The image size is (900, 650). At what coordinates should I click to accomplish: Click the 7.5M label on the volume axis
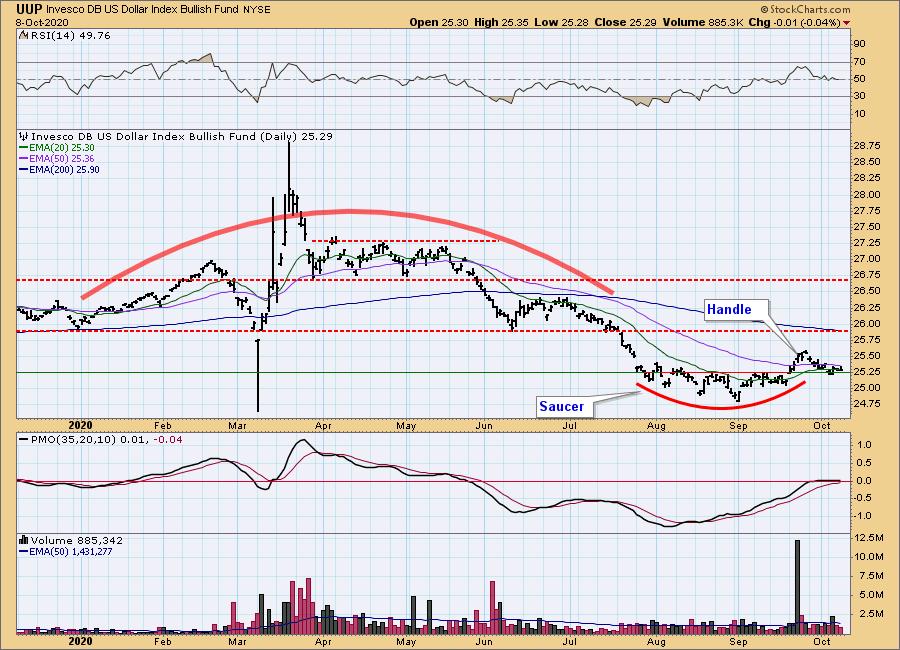click(871, 576)
